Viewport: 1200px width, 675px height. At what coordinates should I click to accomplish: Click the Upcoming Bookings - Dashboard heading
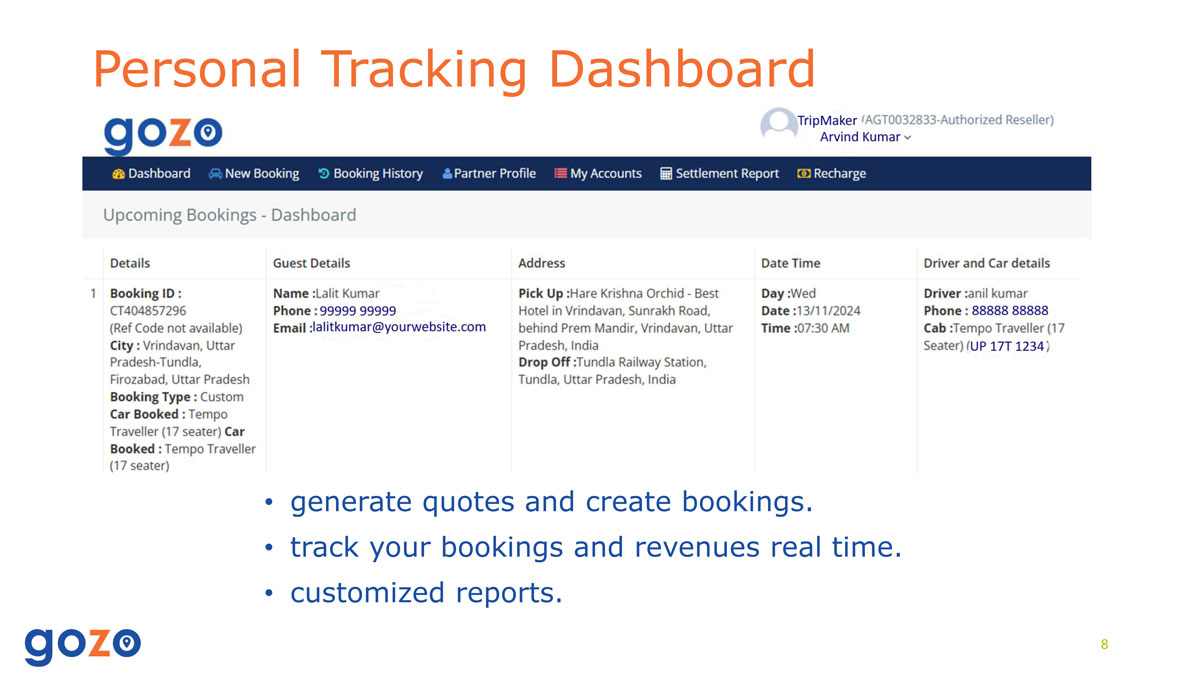click(x=229, y=215)
